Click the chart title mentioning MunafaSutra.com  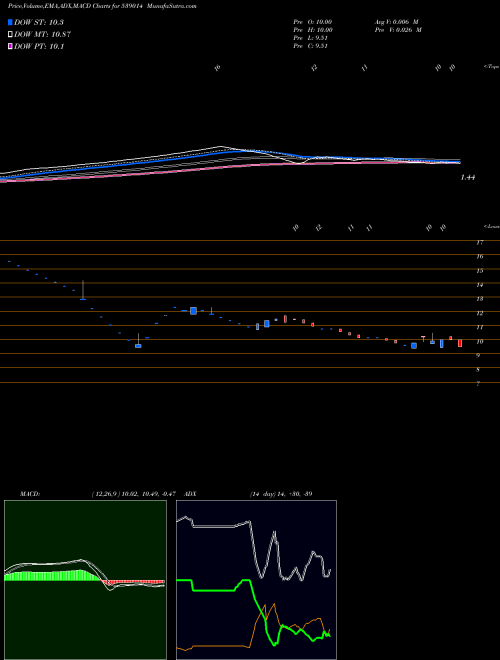pos(102,6)
